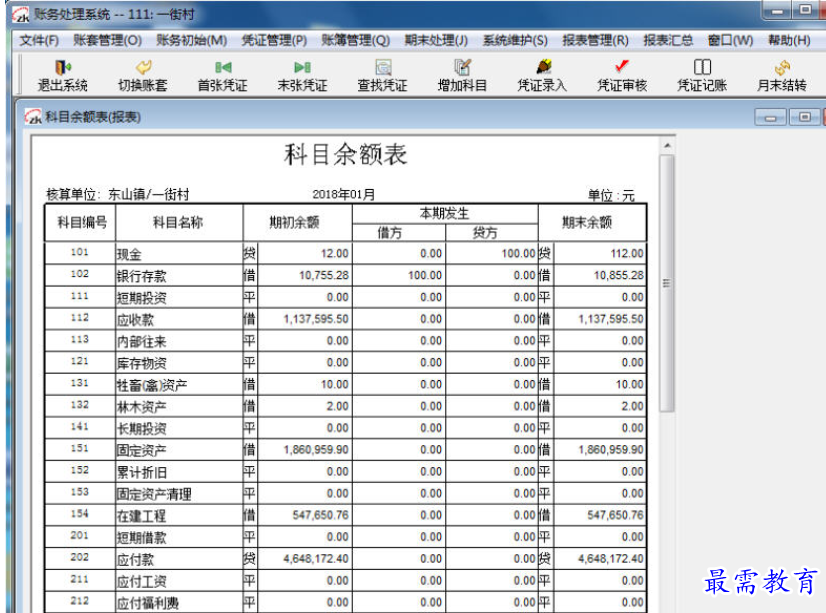Select the 短期投资 subject name
This screenshot has width=826, height=613.
coord(142,298)
